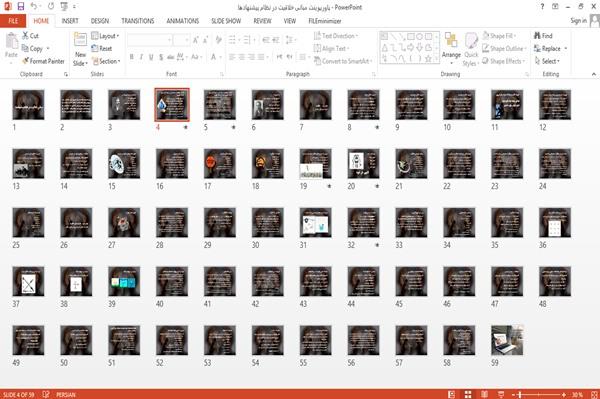Viewport: 600px width, 399px height.
Task: Click the Replace button
Action: coord(551,49)
